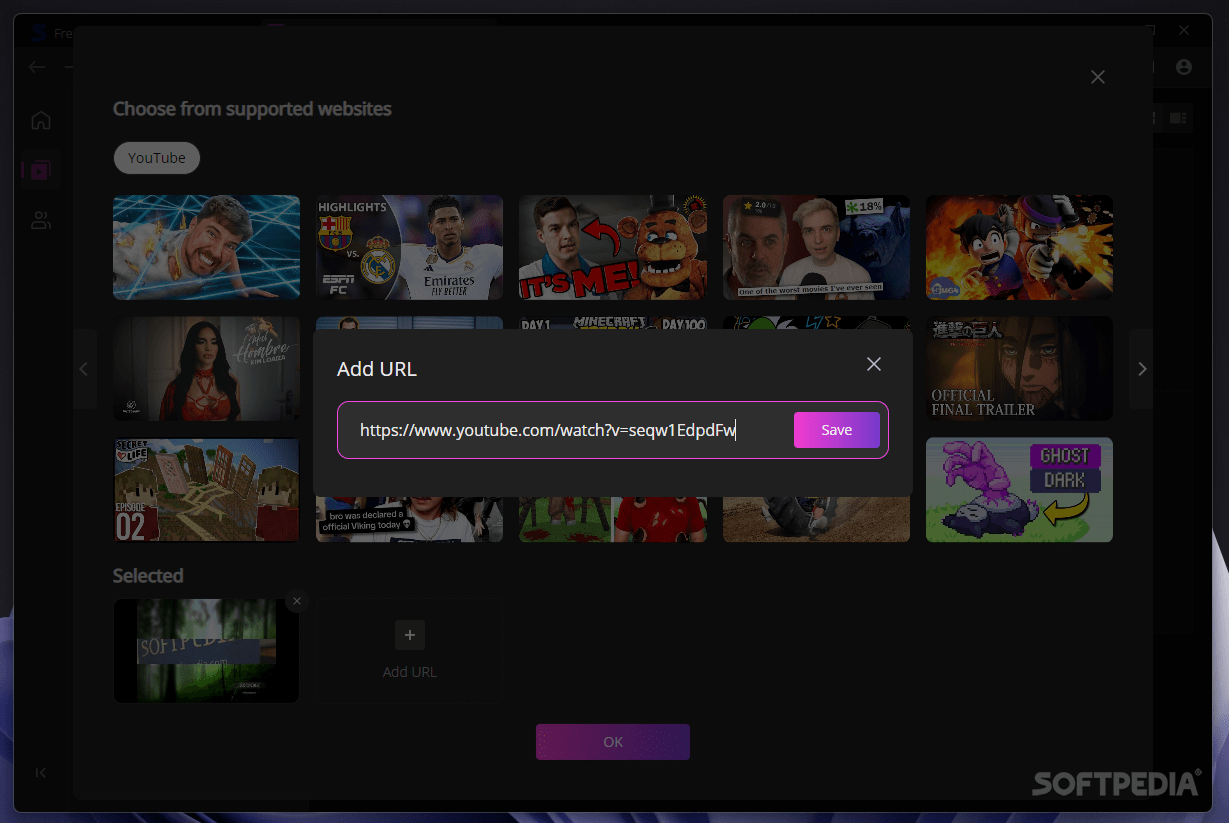Go to the previous thumbnails page
The height and width of the screenshot is (823, 1229).
(x=84, y=369)
